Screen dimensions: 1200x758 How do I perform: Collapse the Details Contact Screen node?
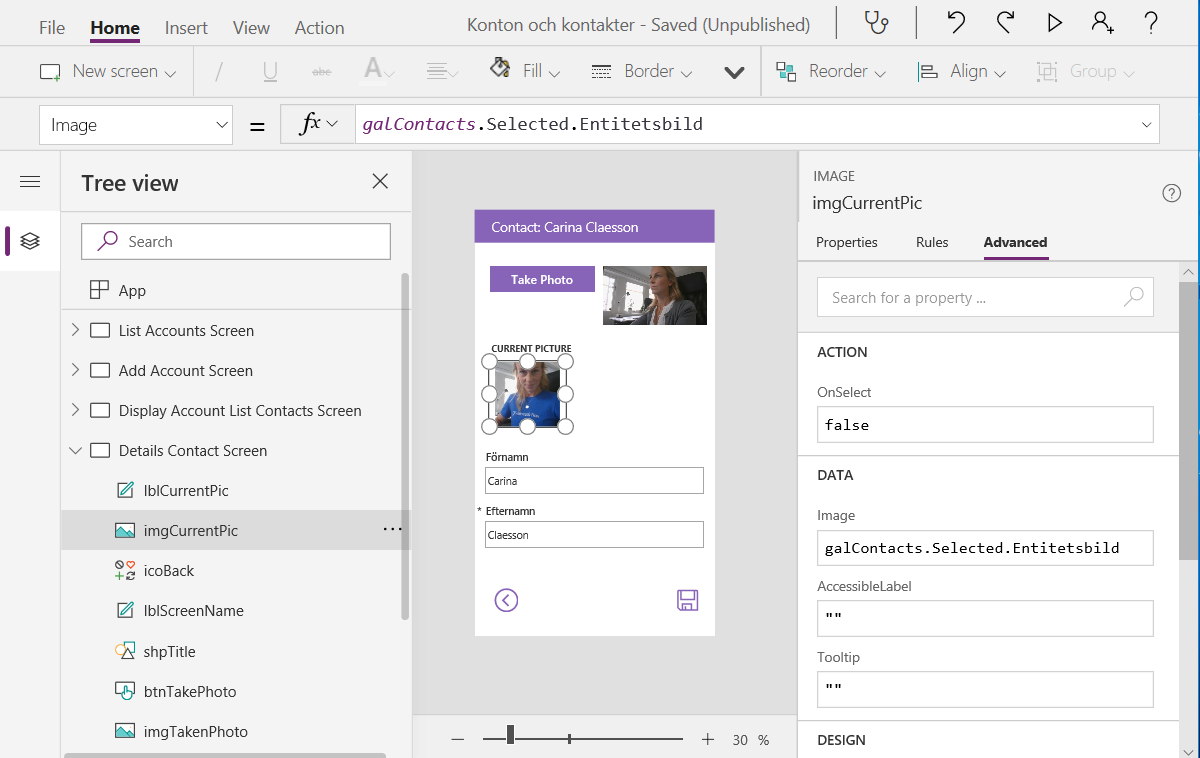(76, 450)
